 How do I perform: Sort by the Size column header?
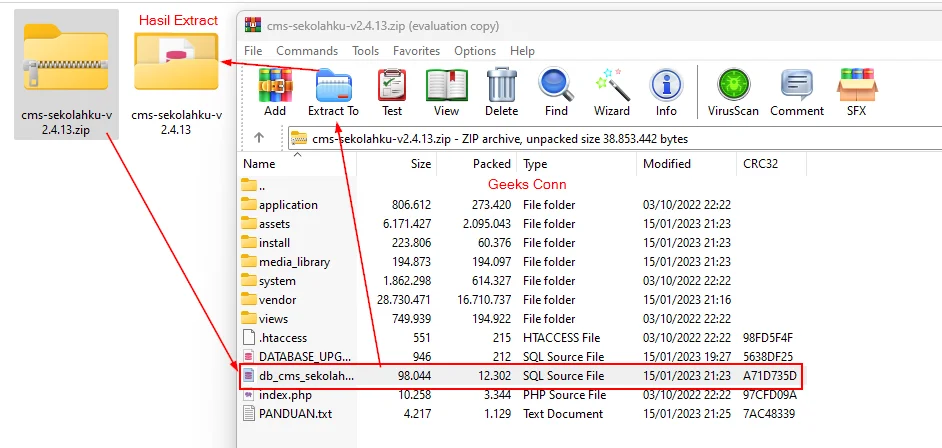point(397,164)
